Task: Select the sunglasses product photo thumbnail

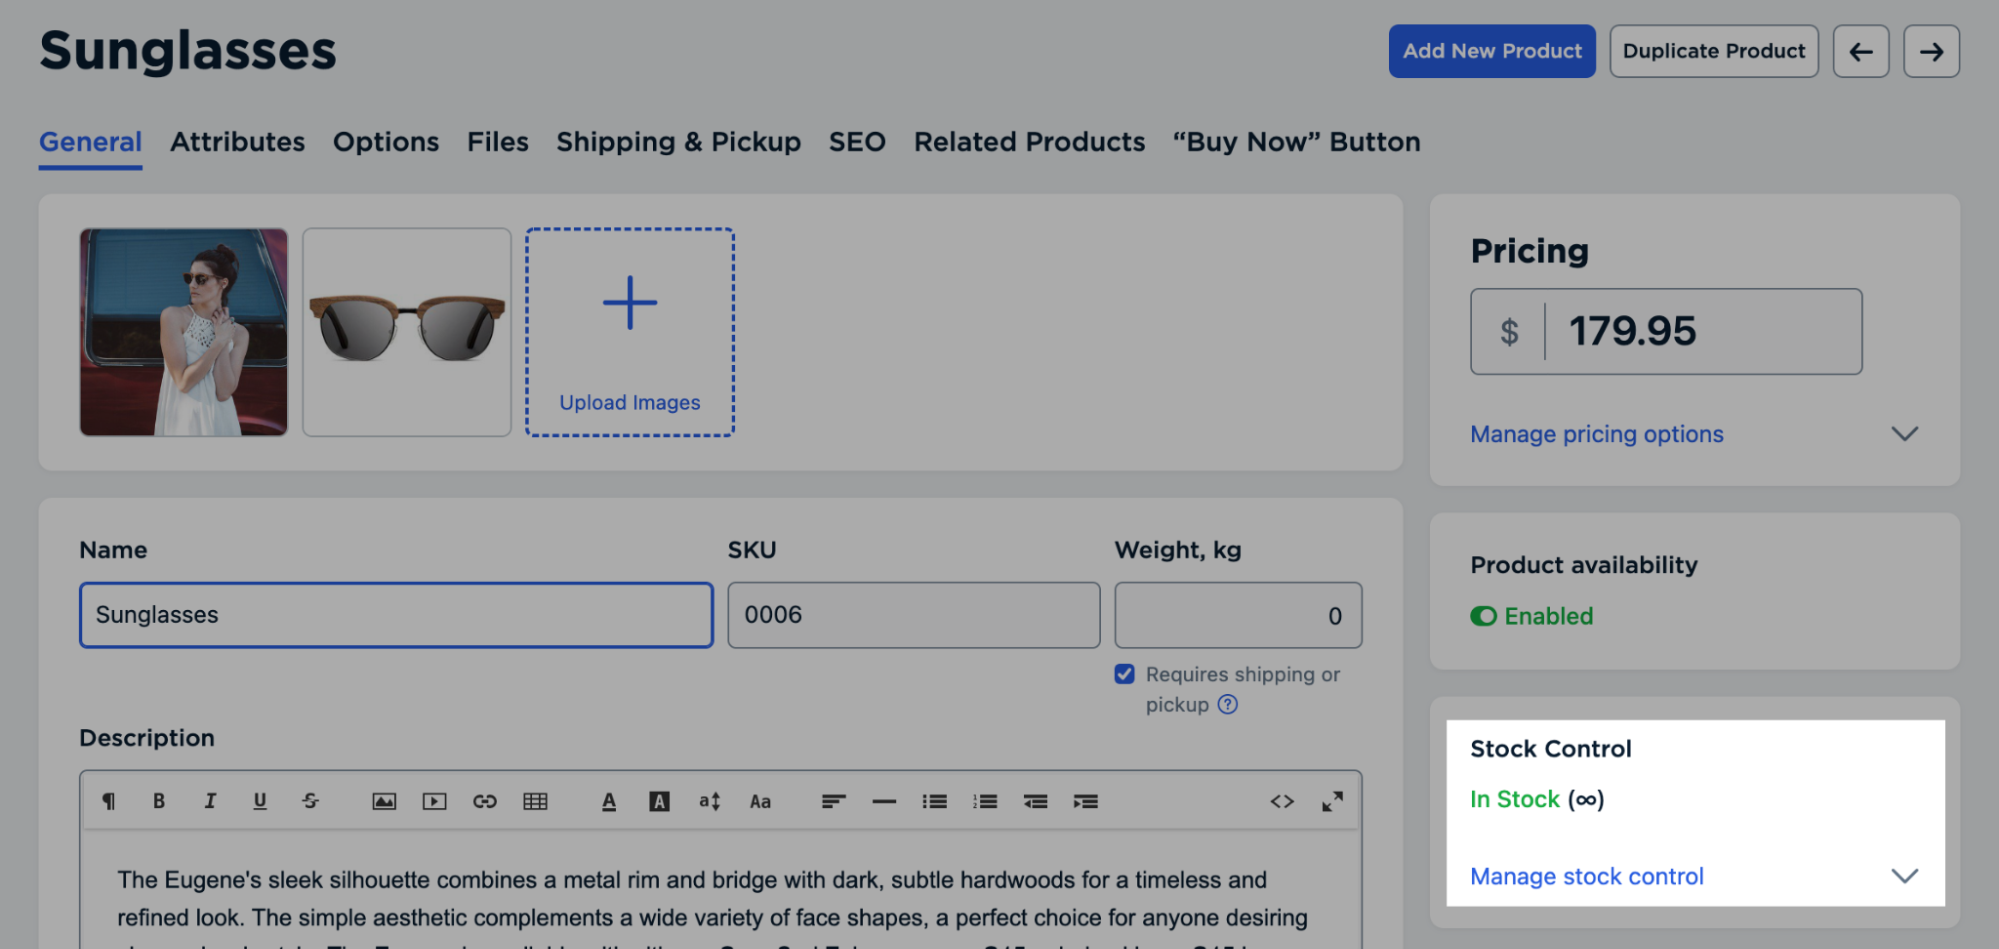Action: click(x=406, y=332)
